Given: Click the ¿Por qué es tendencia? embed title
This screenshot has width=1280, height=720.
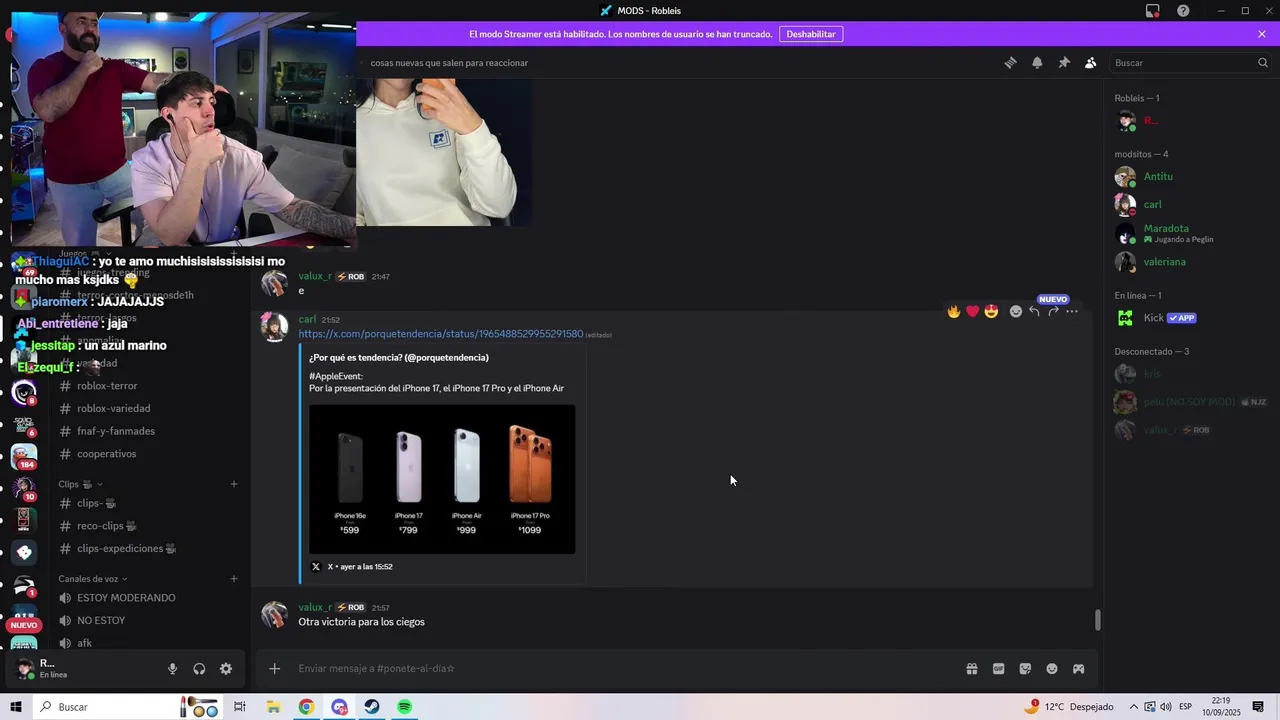Looking at the screenshot, I should pos(399,357).
